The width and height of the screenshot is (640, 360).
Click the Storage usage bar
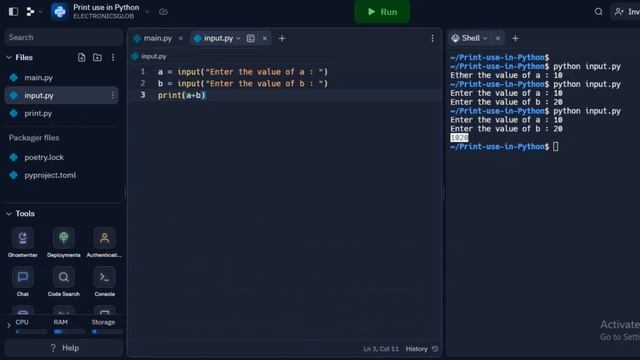tap(107, 332)
